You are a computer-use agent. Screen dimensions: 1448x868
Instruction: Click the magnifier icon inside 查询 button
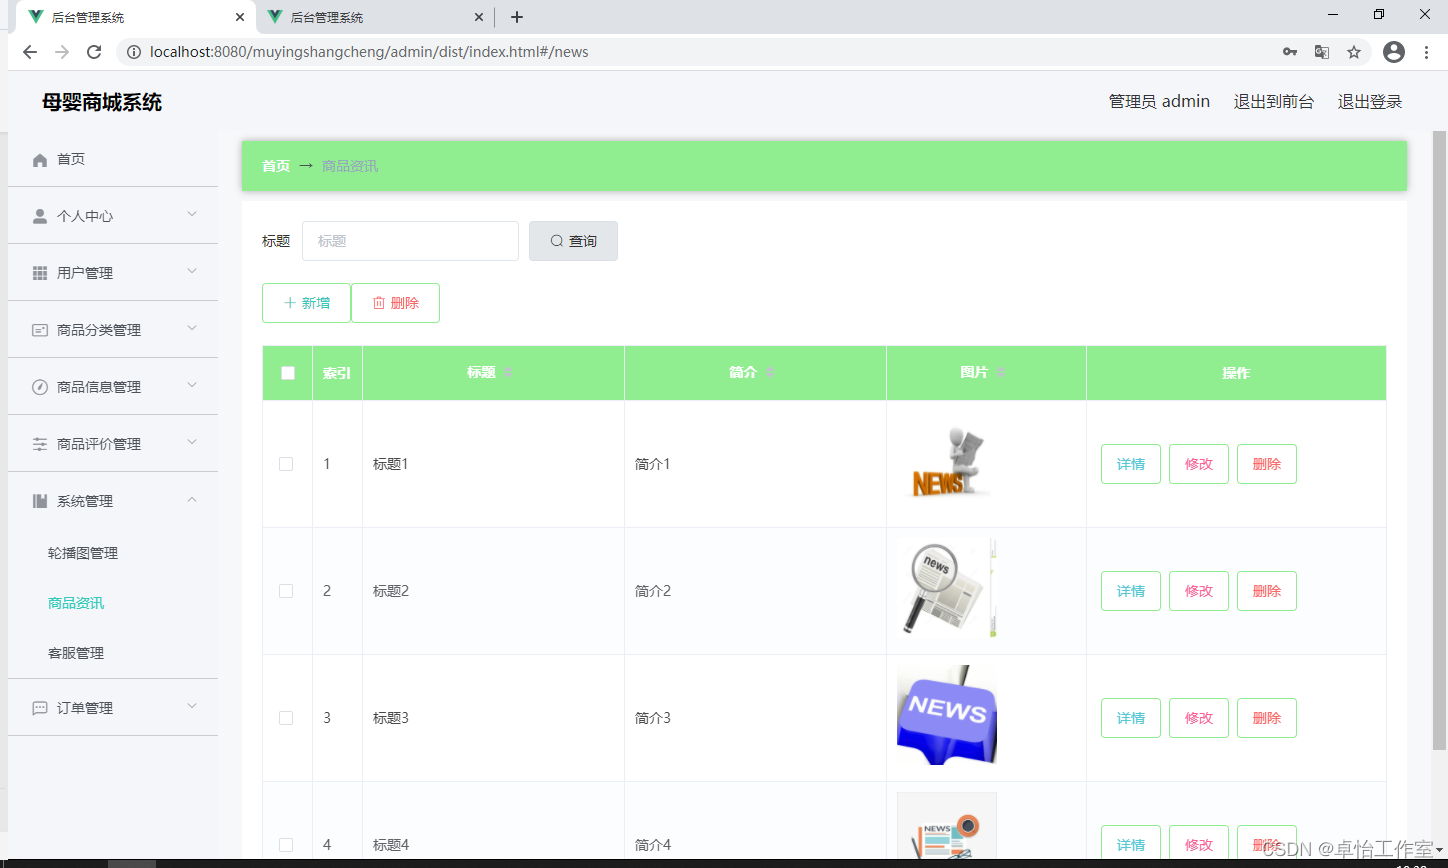pos(556,241)
